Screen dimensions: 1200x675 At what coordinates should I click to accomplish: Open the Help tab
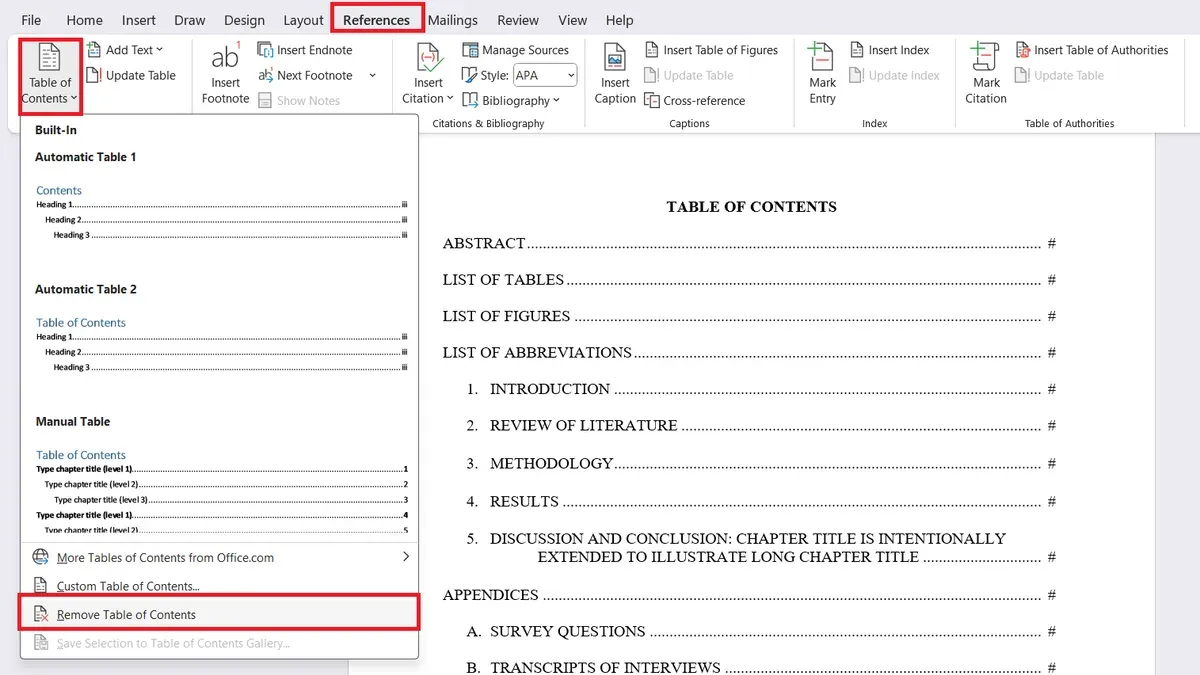(x=620, y=20)
